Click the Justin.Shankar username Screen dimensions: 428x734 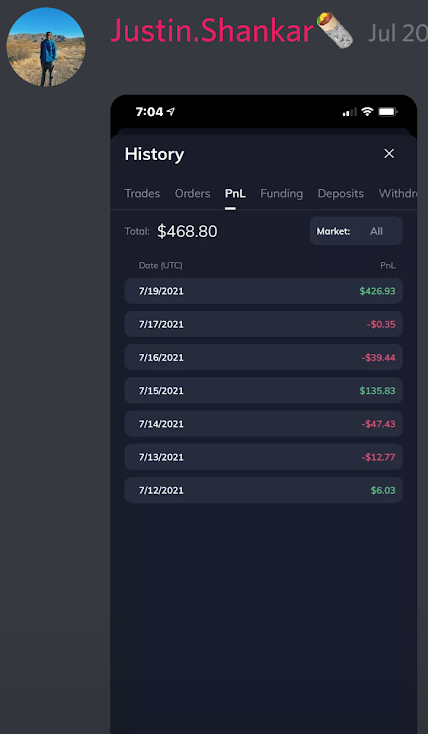(x=212, y=31)
